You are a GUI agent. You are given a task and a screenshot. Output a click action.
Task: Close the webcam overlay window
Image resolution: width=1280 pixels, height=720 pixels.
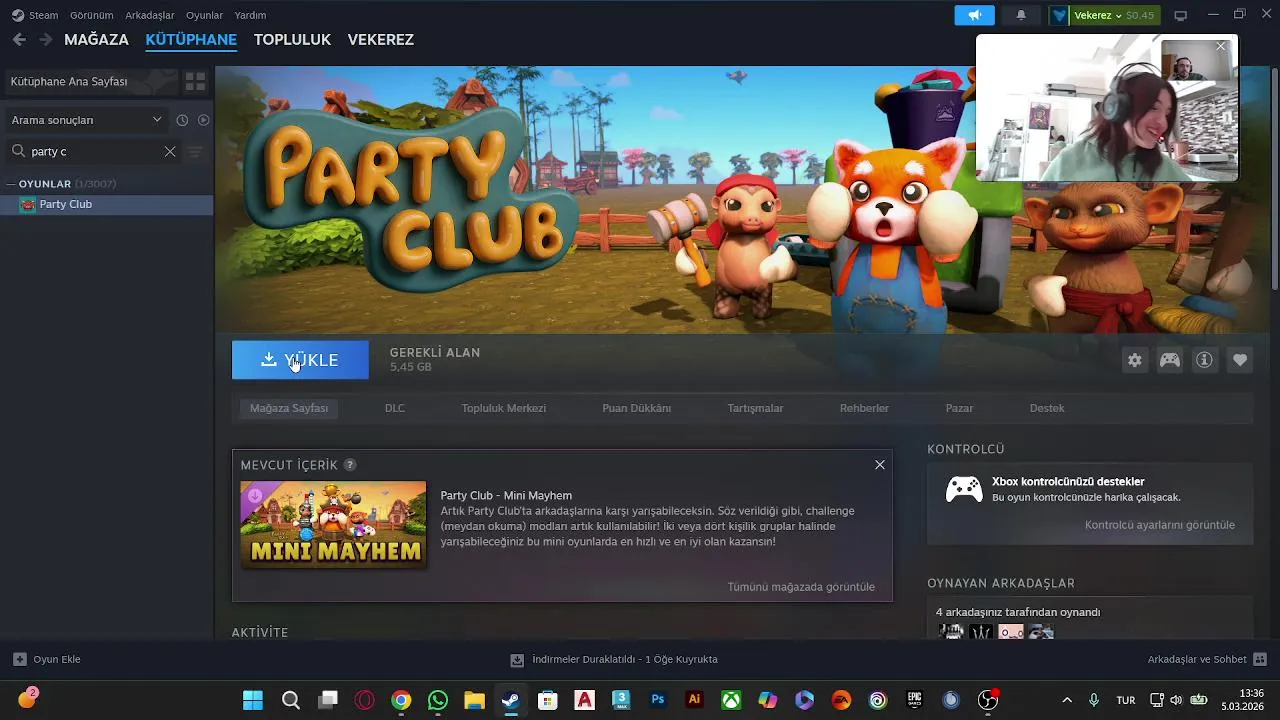[1220, 46]
